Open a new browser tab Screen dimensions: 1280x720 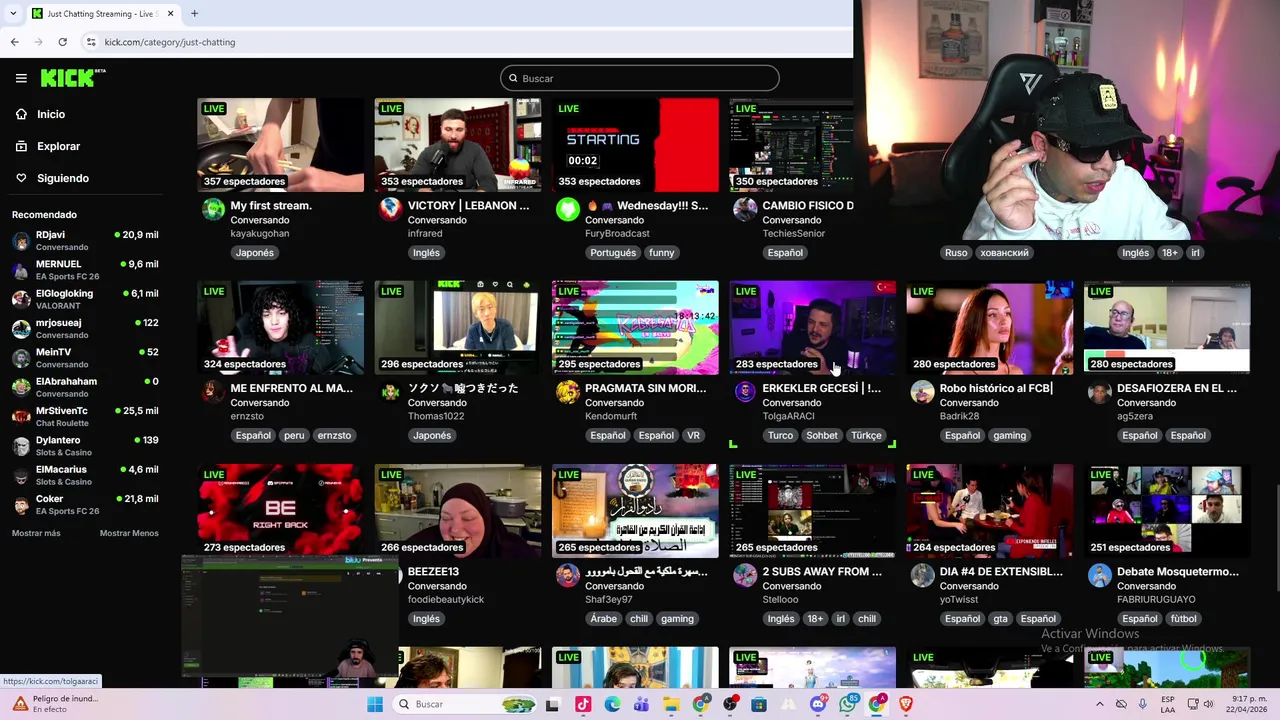point(194,14)
